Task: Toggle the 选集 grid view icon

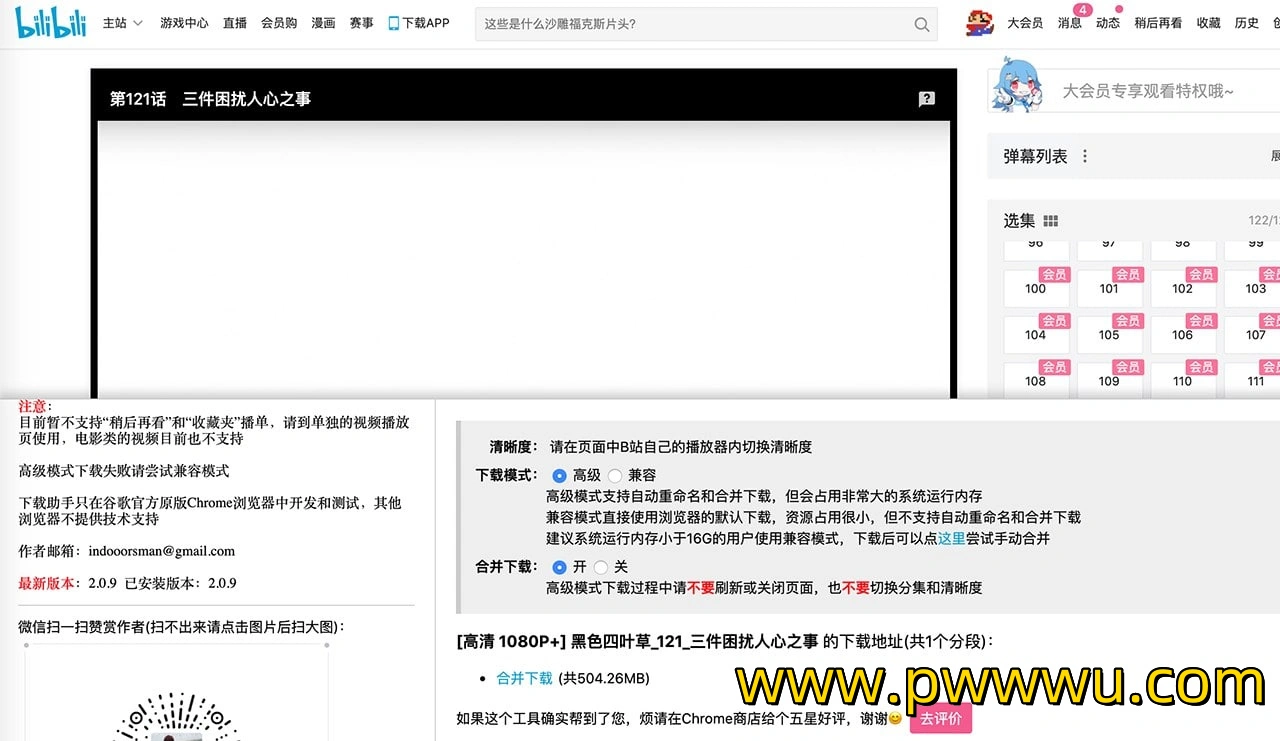Action: (1050, 221)
